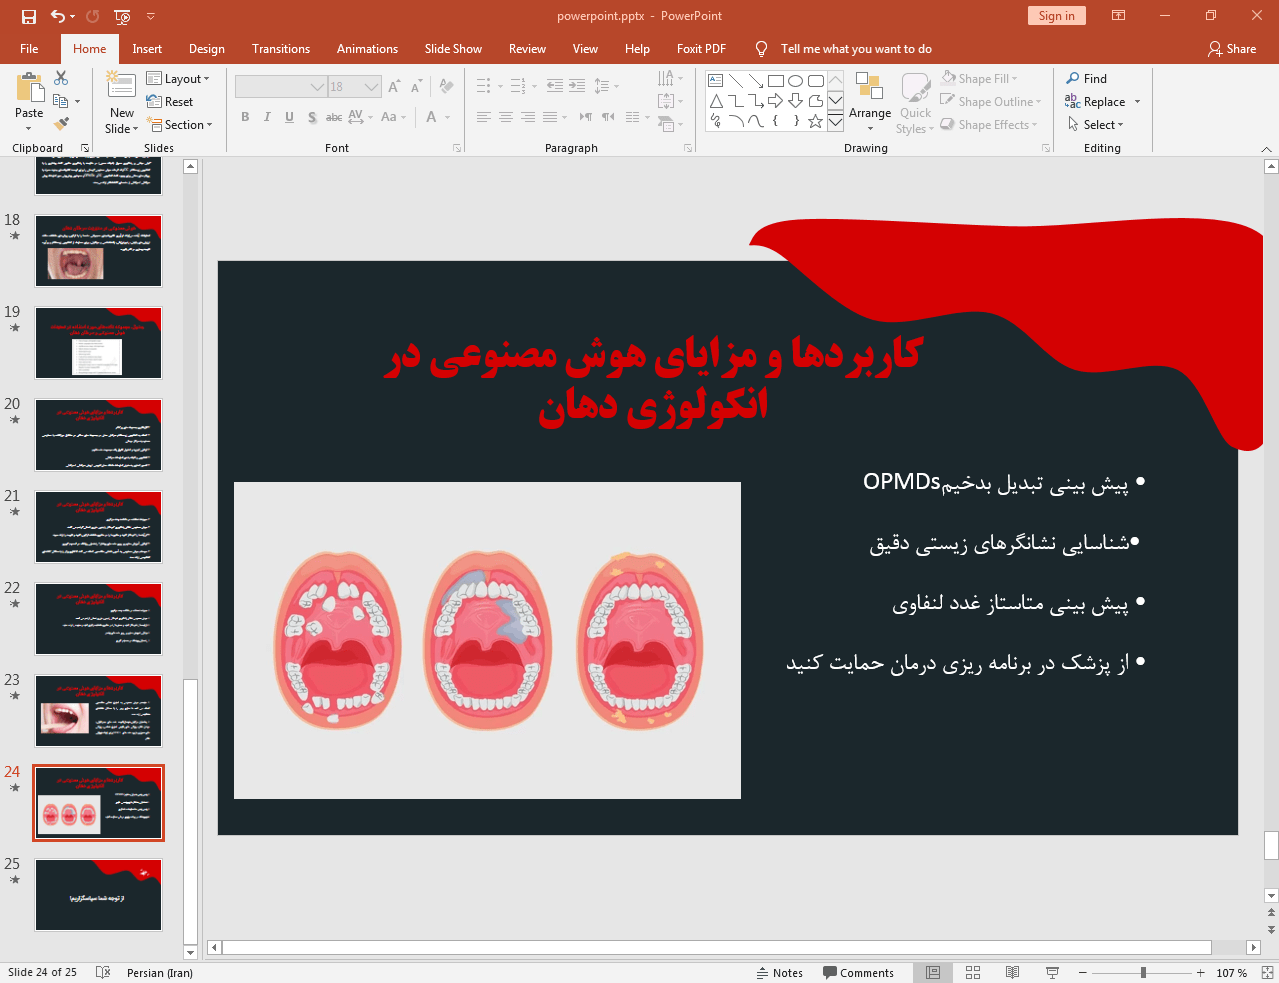Adjust the zoom slider handle
1279x983 pixels.
(x=1143, y=972)
